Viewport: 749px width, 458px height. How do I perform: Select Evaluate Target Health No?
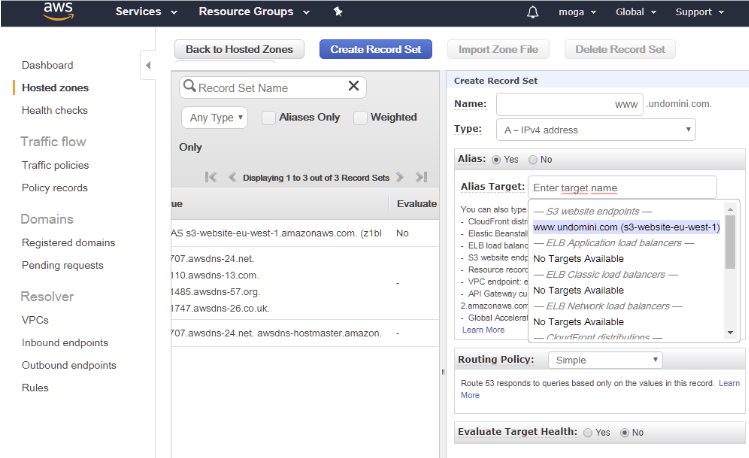(x=624, y=433)
